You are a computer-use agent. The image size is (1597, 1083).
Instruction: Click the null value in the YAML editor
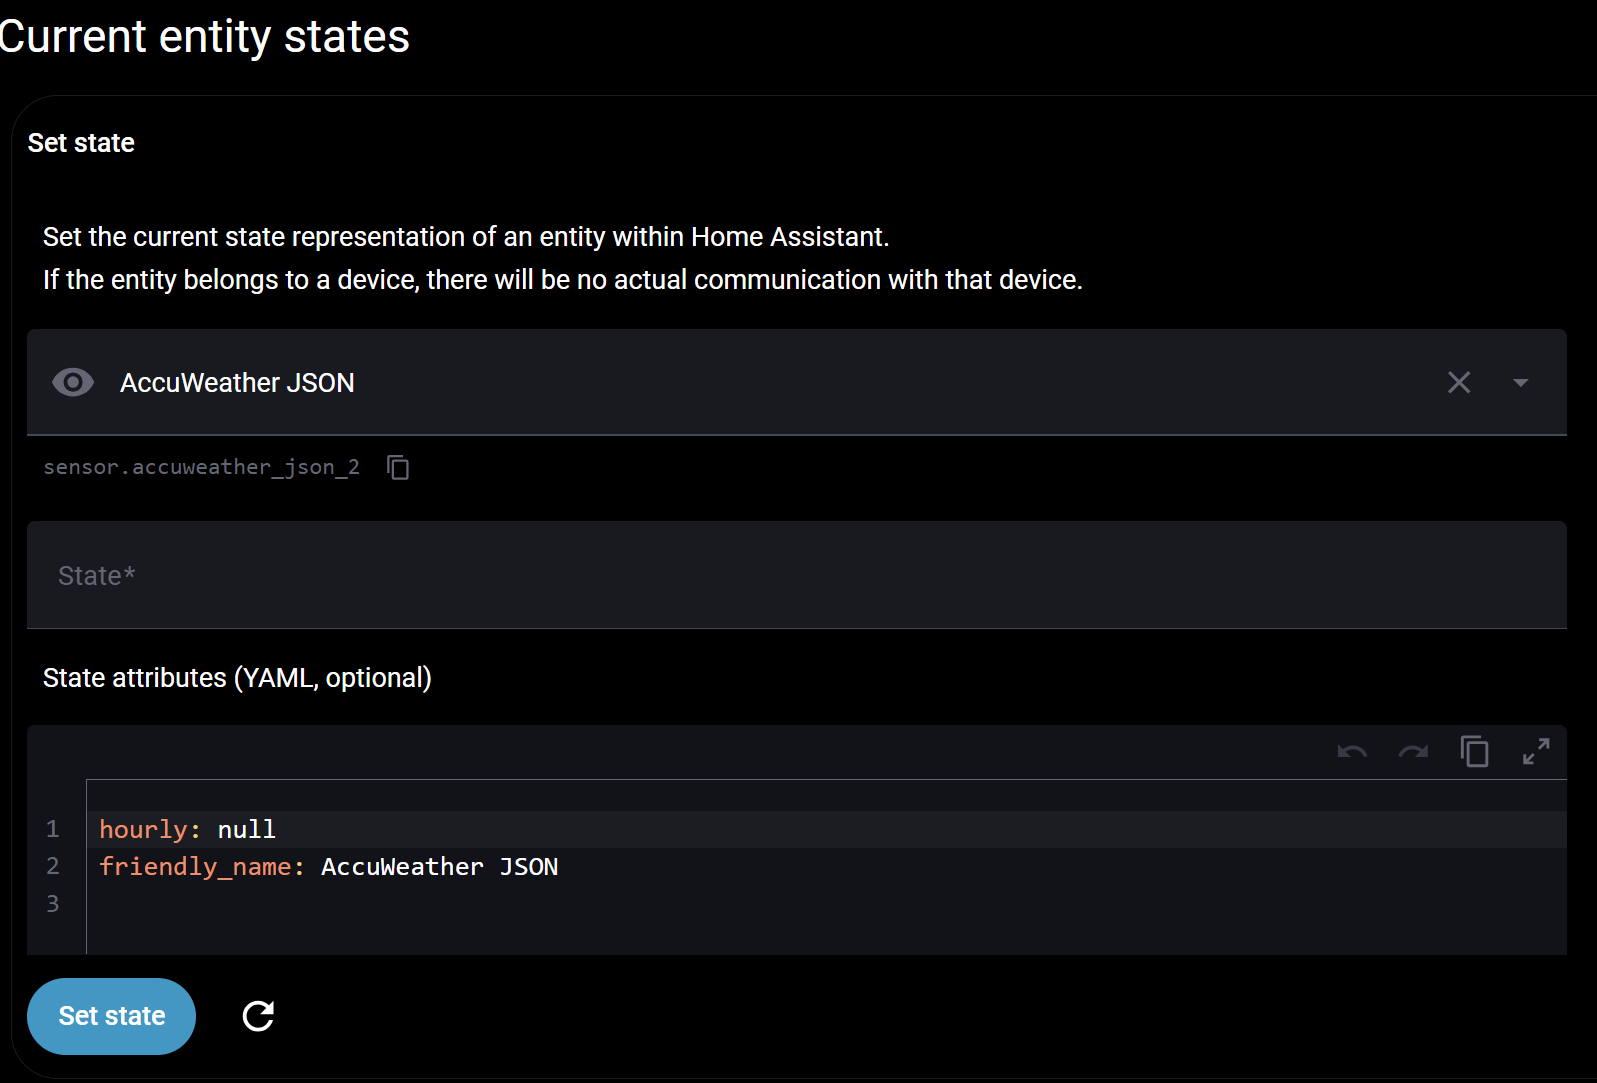click(x=246, y=830)
